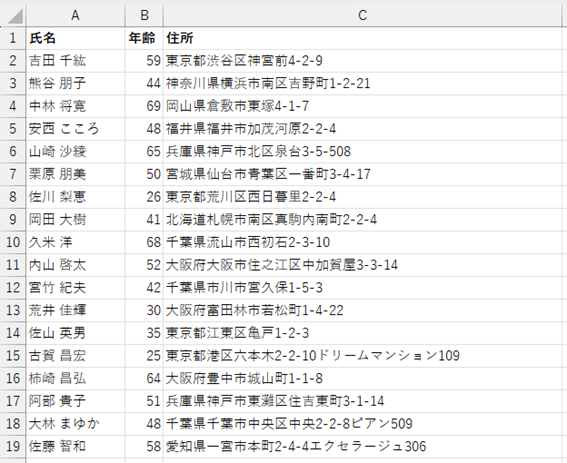Select age cell 25 for 古賀 昌宏
The height and width of the screenshot is (463, 567).
click(144, 356)
